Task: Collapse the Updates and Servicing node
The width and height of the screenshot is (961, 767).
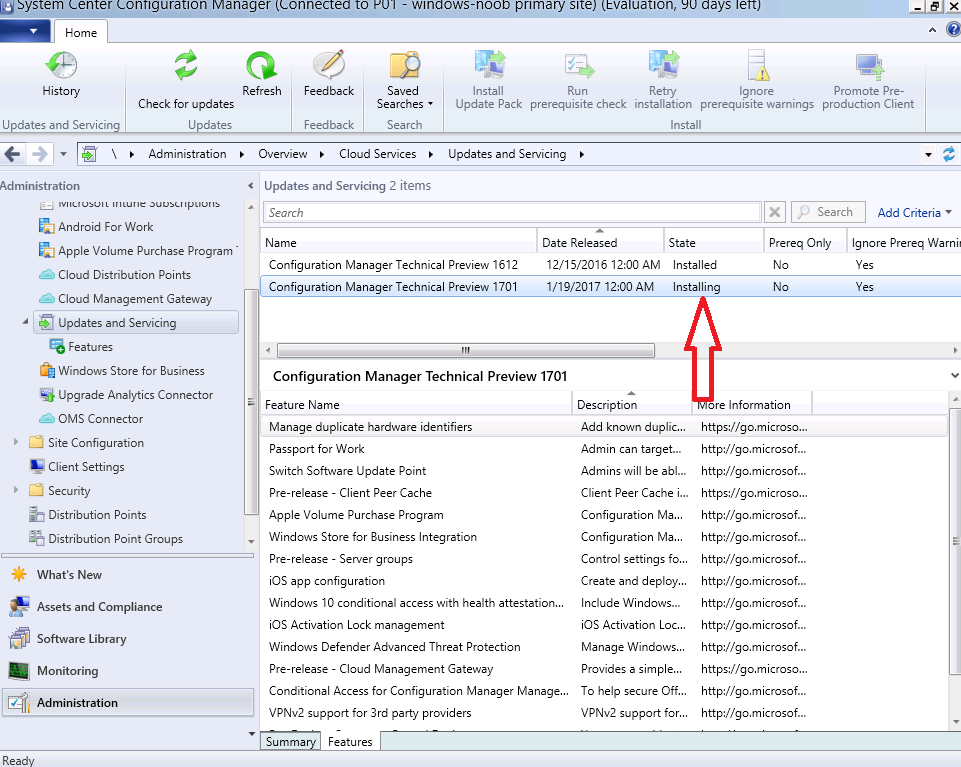Action: [25, 321]
